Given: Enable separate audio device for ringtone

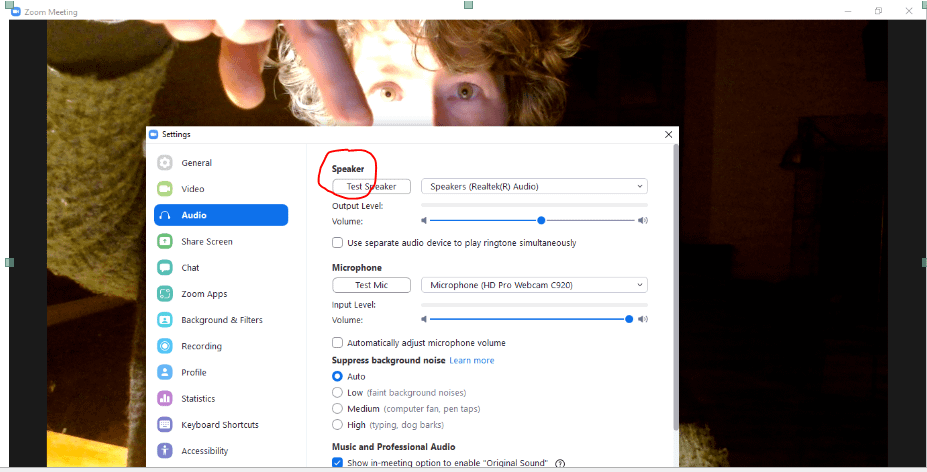Looking at the screenshot, I should pyautogui.click(x=338, y=243).
